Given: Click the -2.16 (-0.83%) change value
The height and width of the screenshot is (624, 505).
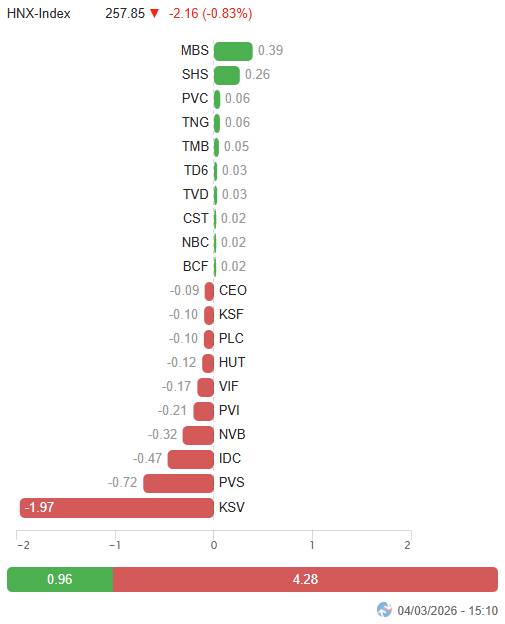Looking at the screenshot, I should click(x=211, y=14).
